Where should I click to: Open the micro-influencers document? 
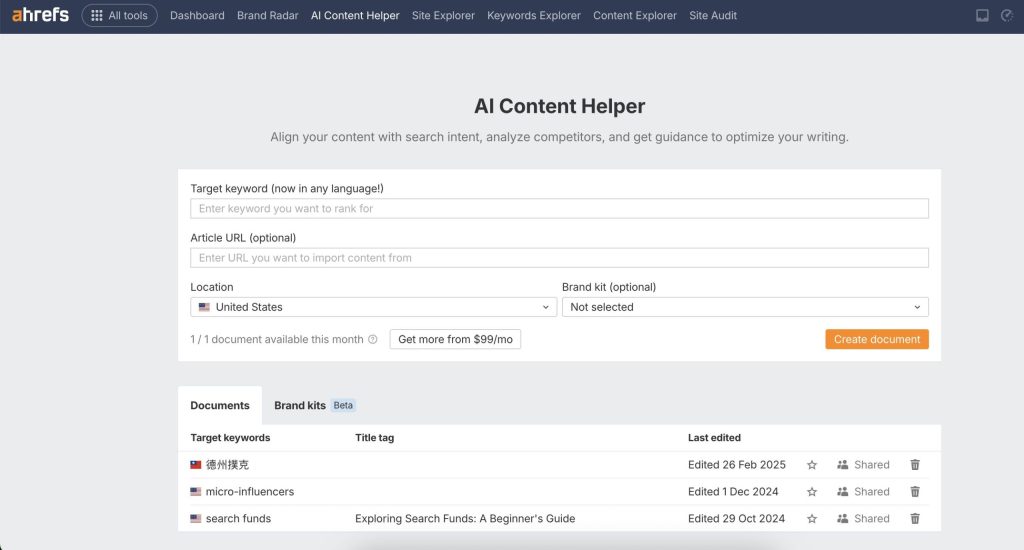click(250, 492)
